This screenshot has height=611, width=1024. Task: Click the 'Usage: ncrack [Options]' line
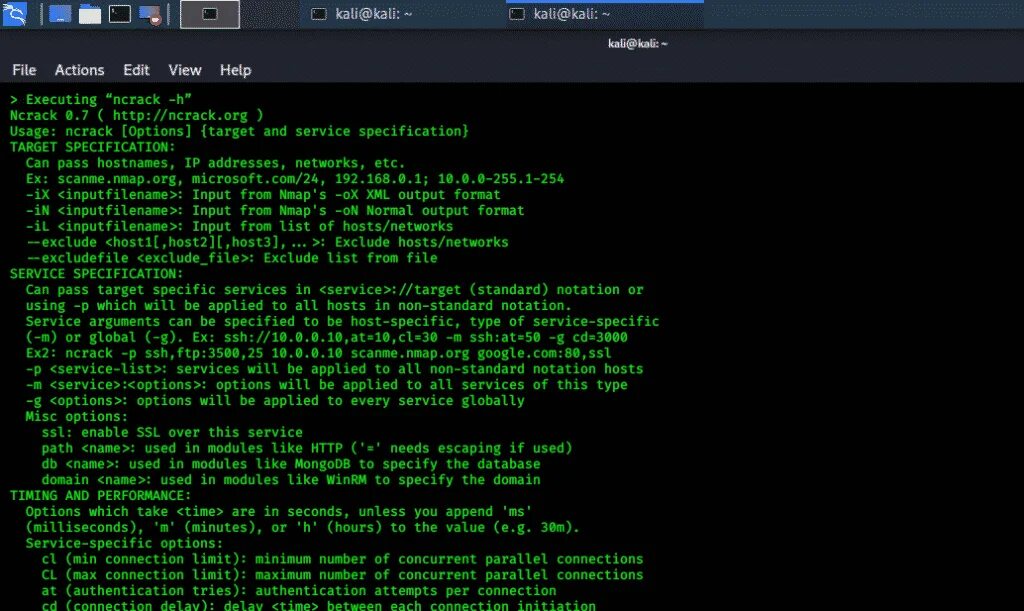coord(239,131)
